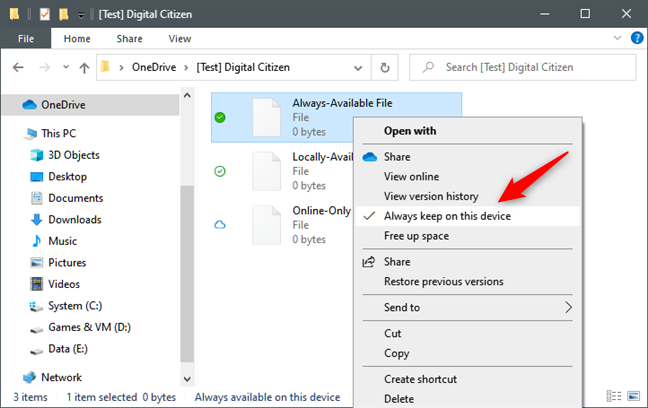Click the navigation pane scroll down arrow
The width and height of the screenshot is (648, 408).
187,379
